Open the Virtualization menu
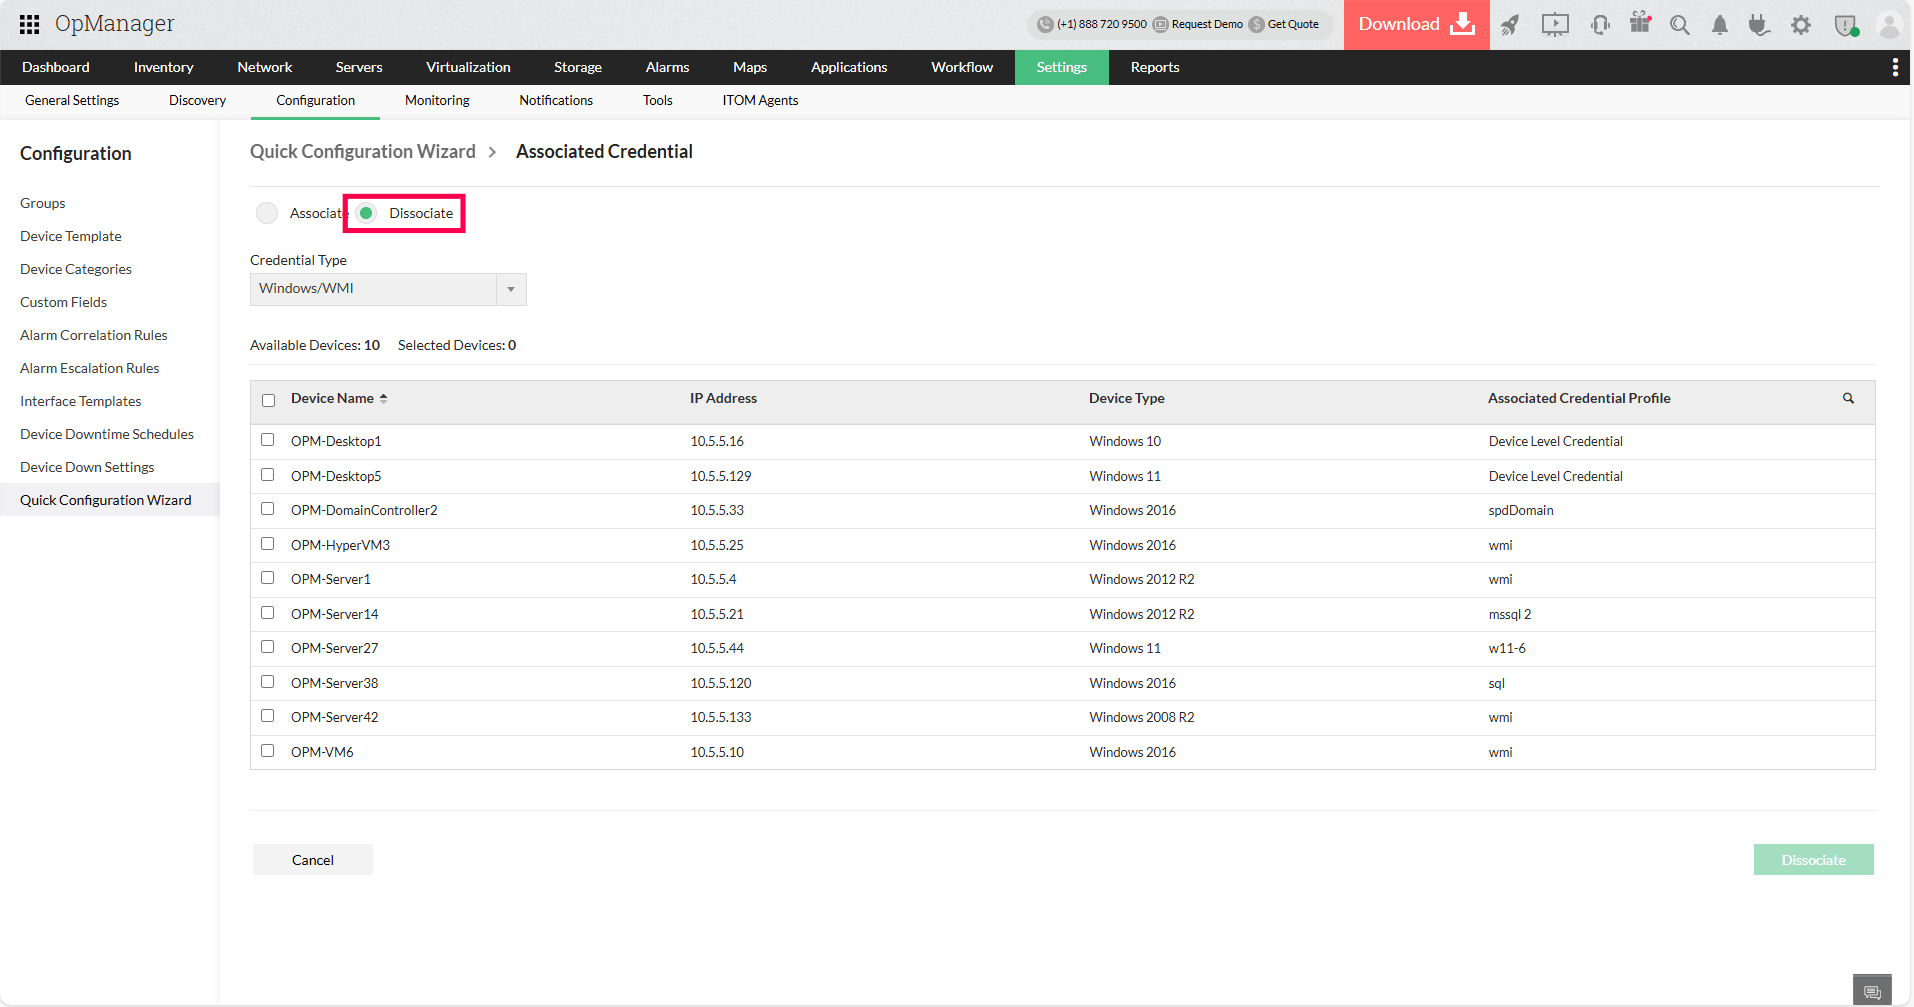The width and height of the screenshot is (1914, 1007). click(x=467, y=67)
